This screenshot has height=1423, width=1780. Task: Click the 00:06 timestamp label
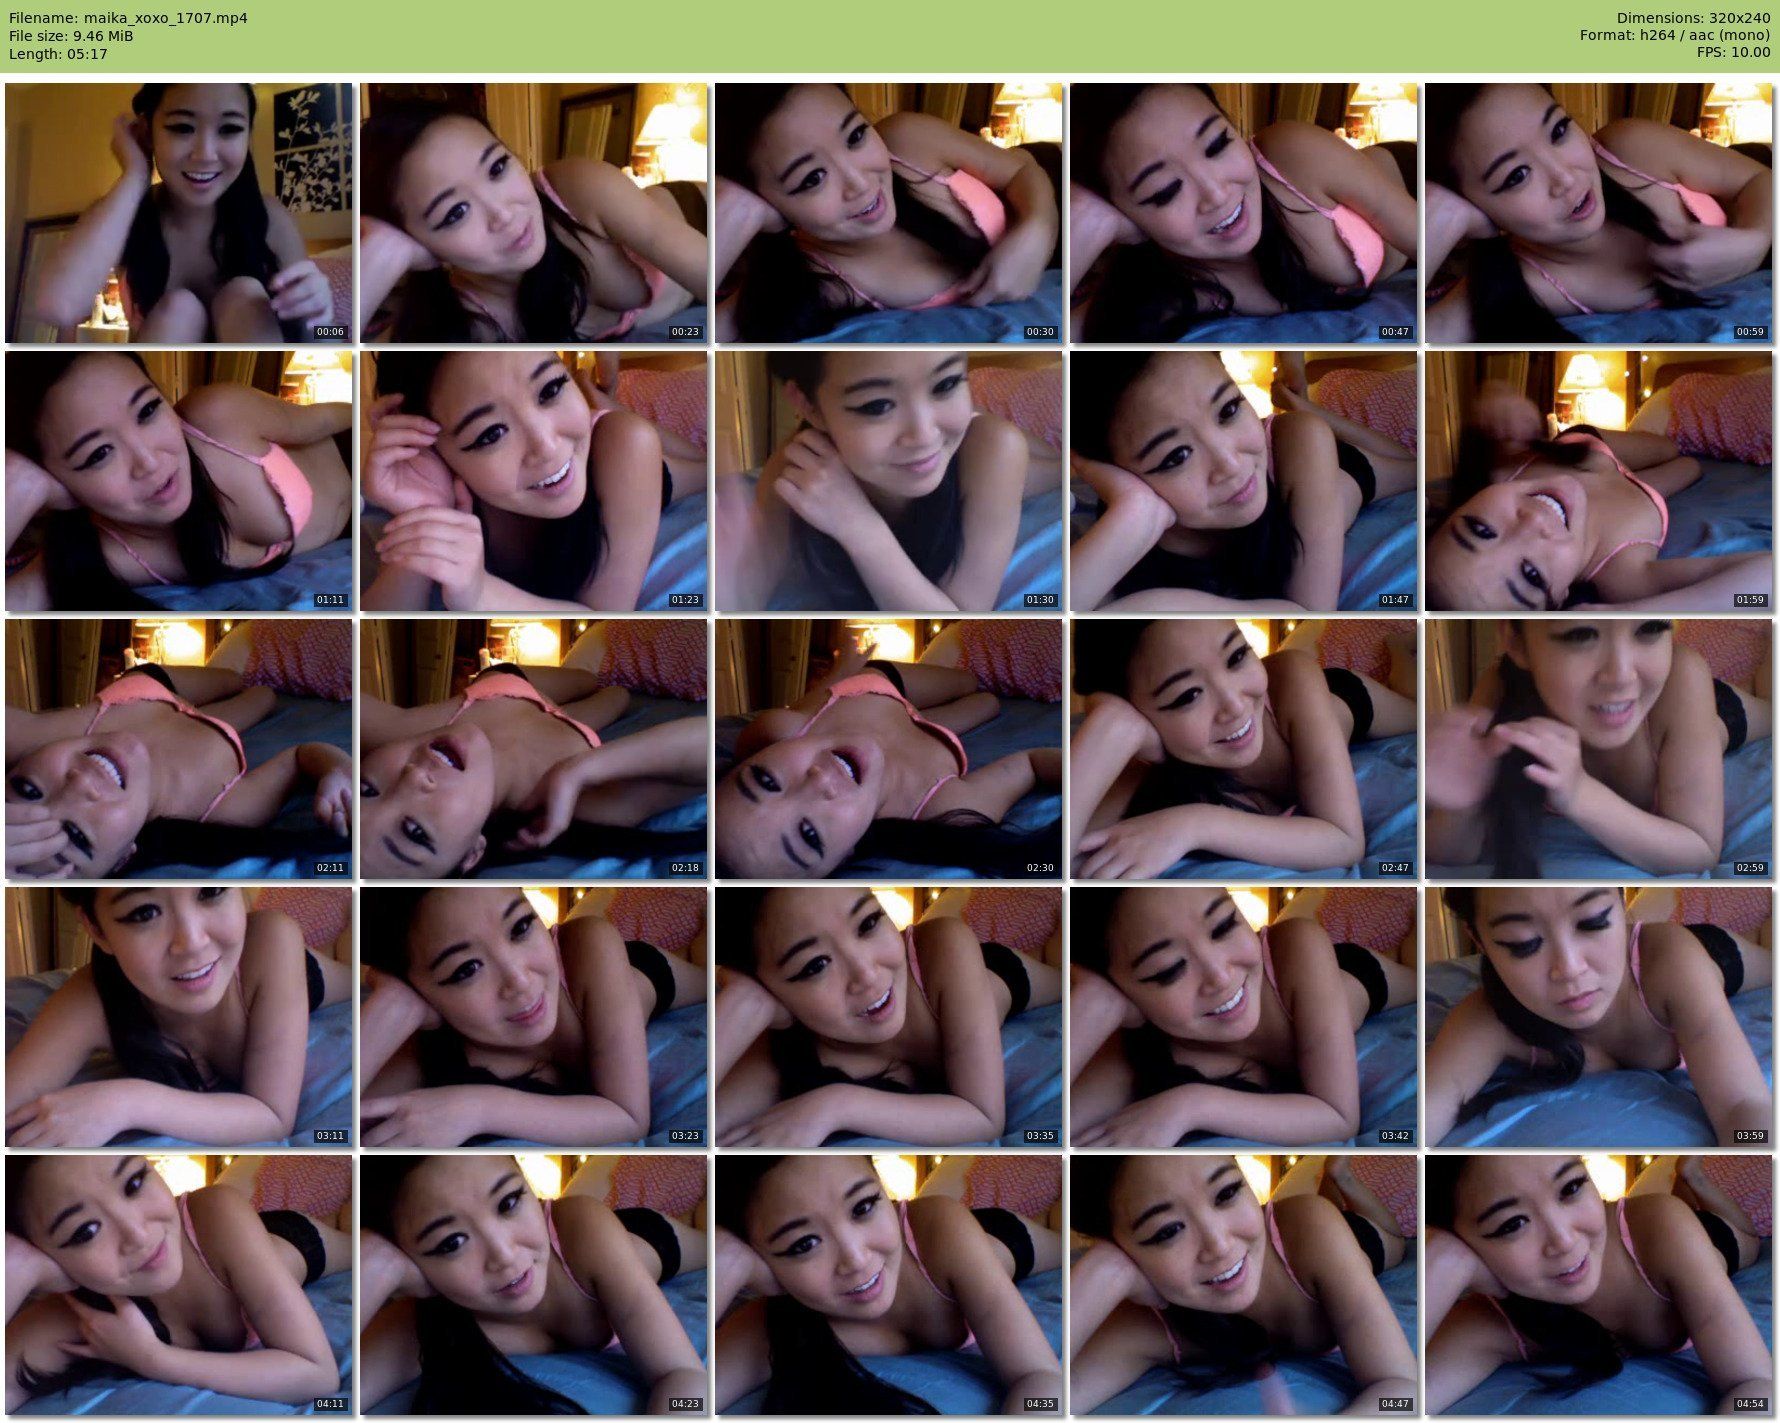point(330,332)
